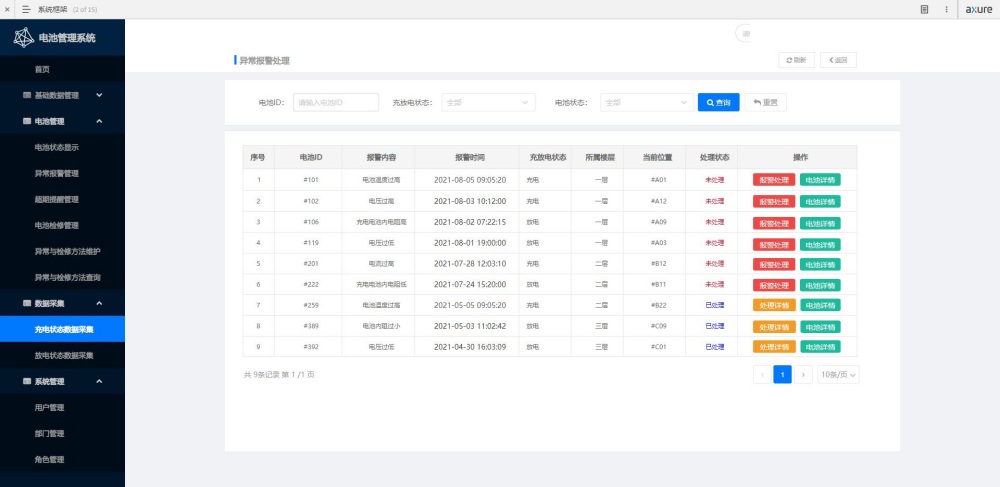Open the three-dot more options menu

coord(946,10)
